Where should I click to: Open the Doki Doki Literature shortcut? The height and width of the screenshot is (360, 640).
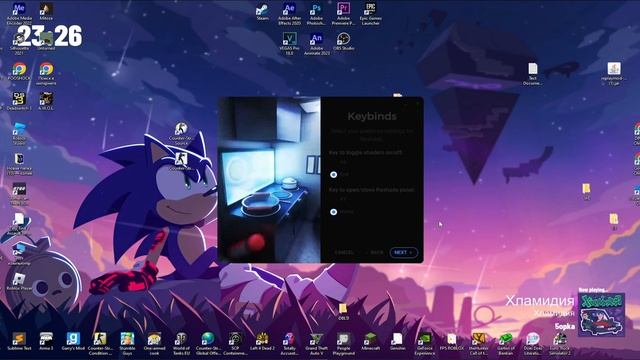(x=533, y=344)
